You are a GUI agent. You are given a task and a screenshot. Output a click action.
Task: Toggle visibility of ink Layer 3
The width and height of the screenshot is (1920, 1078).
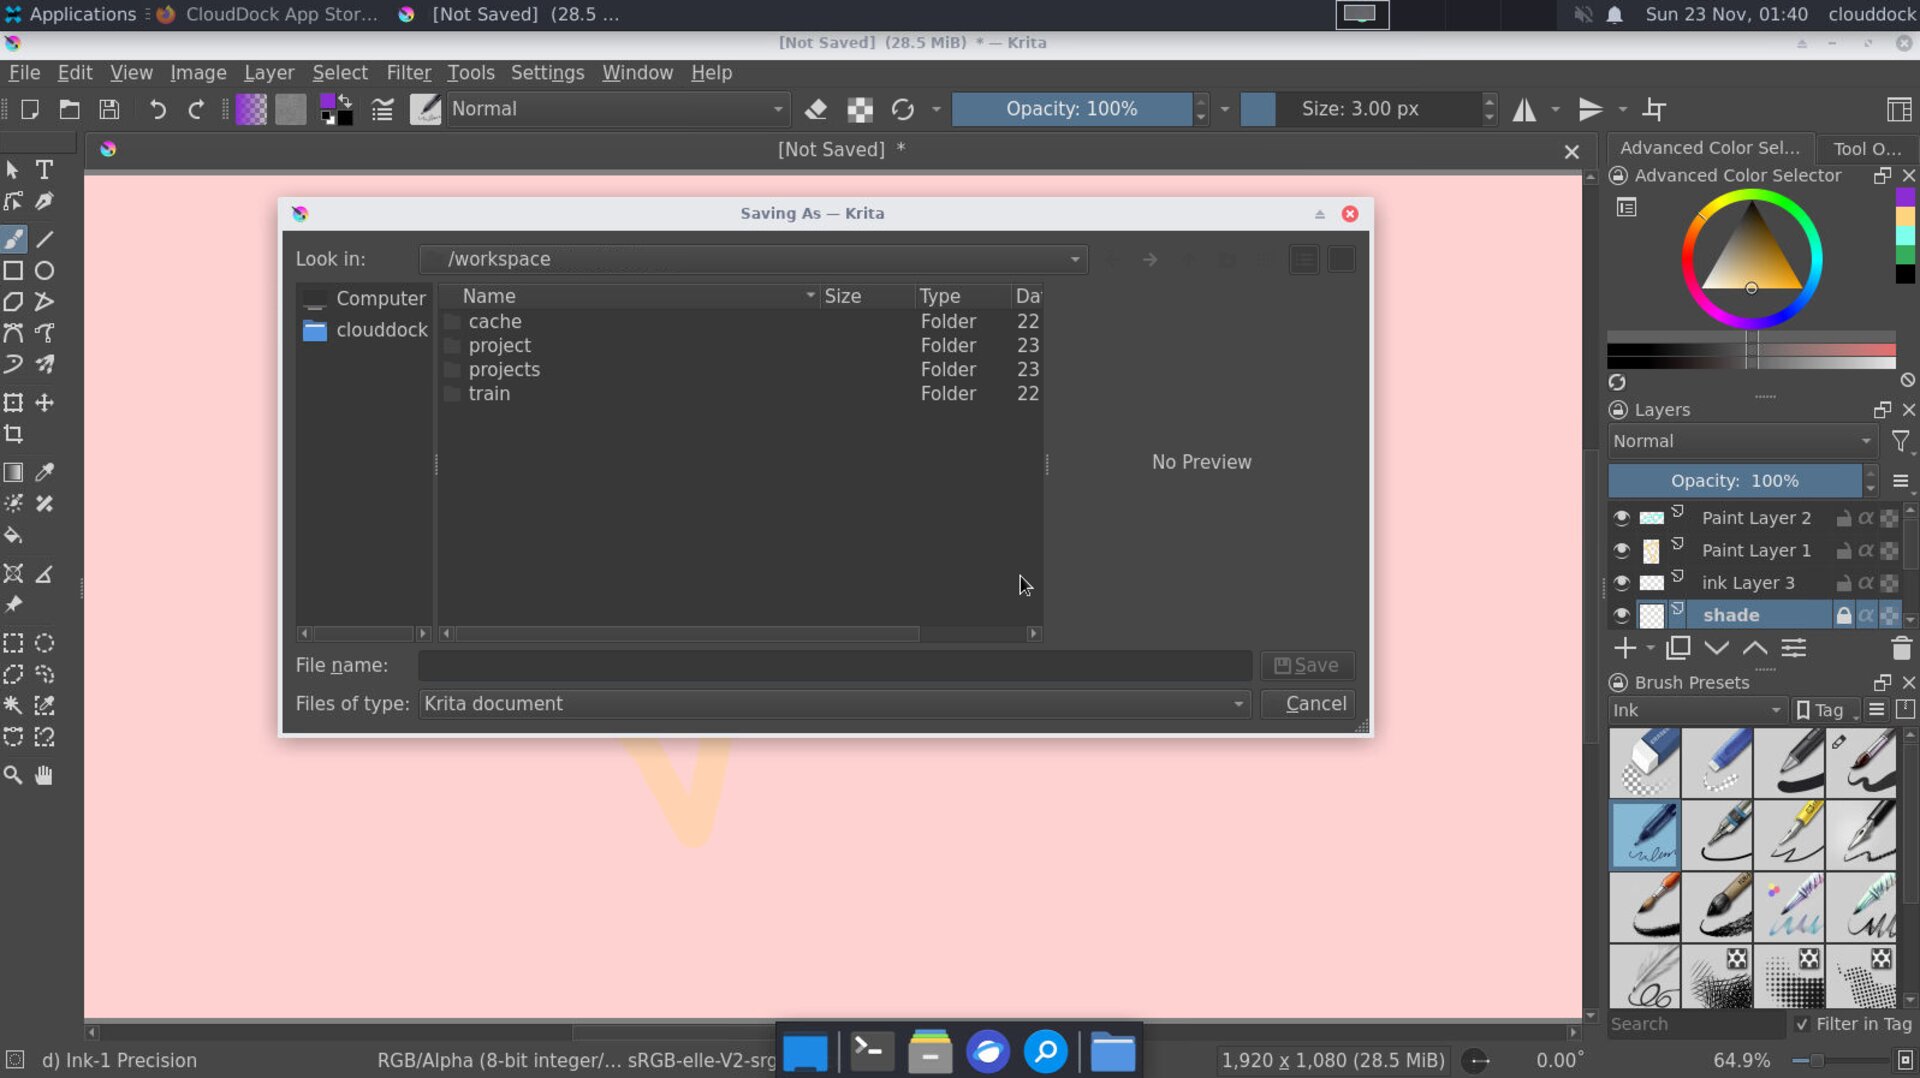coord(1621,583)
